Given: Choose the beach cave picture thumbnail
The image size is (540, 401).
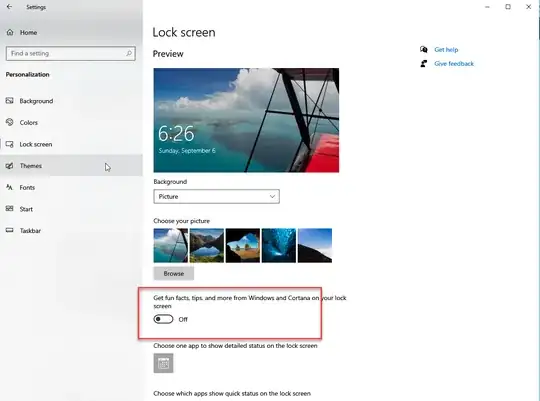Looking at the screenshot, I should (x=243, y=245).
